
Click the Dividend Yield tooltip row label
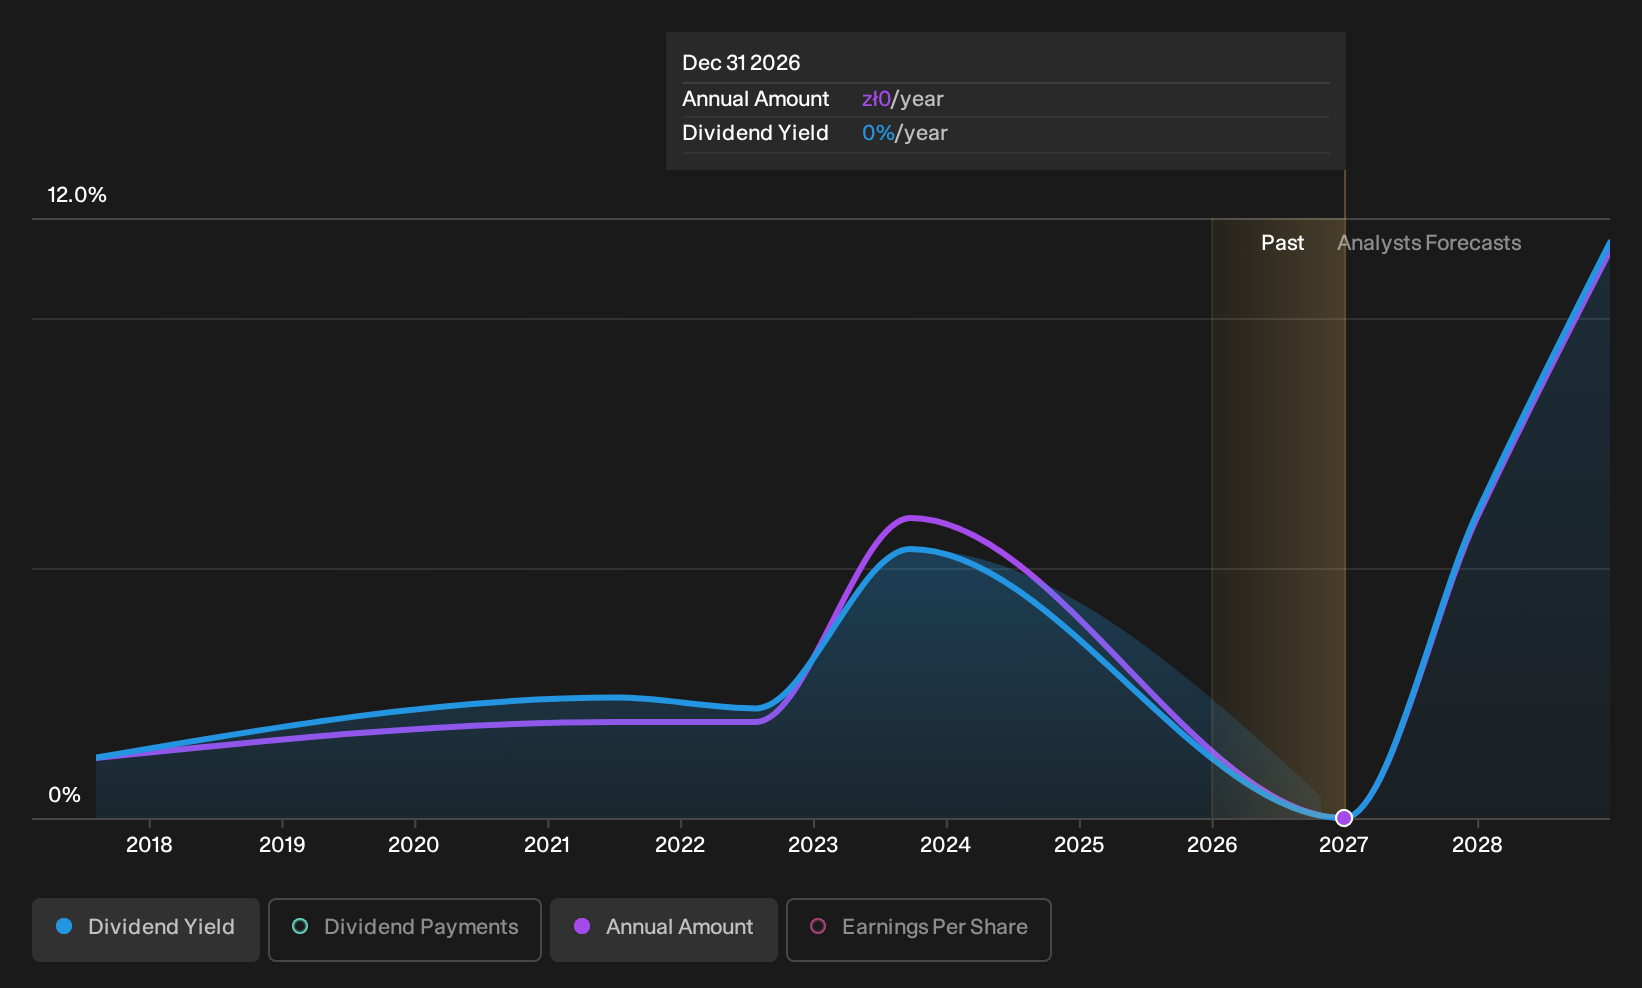(755, 133)
